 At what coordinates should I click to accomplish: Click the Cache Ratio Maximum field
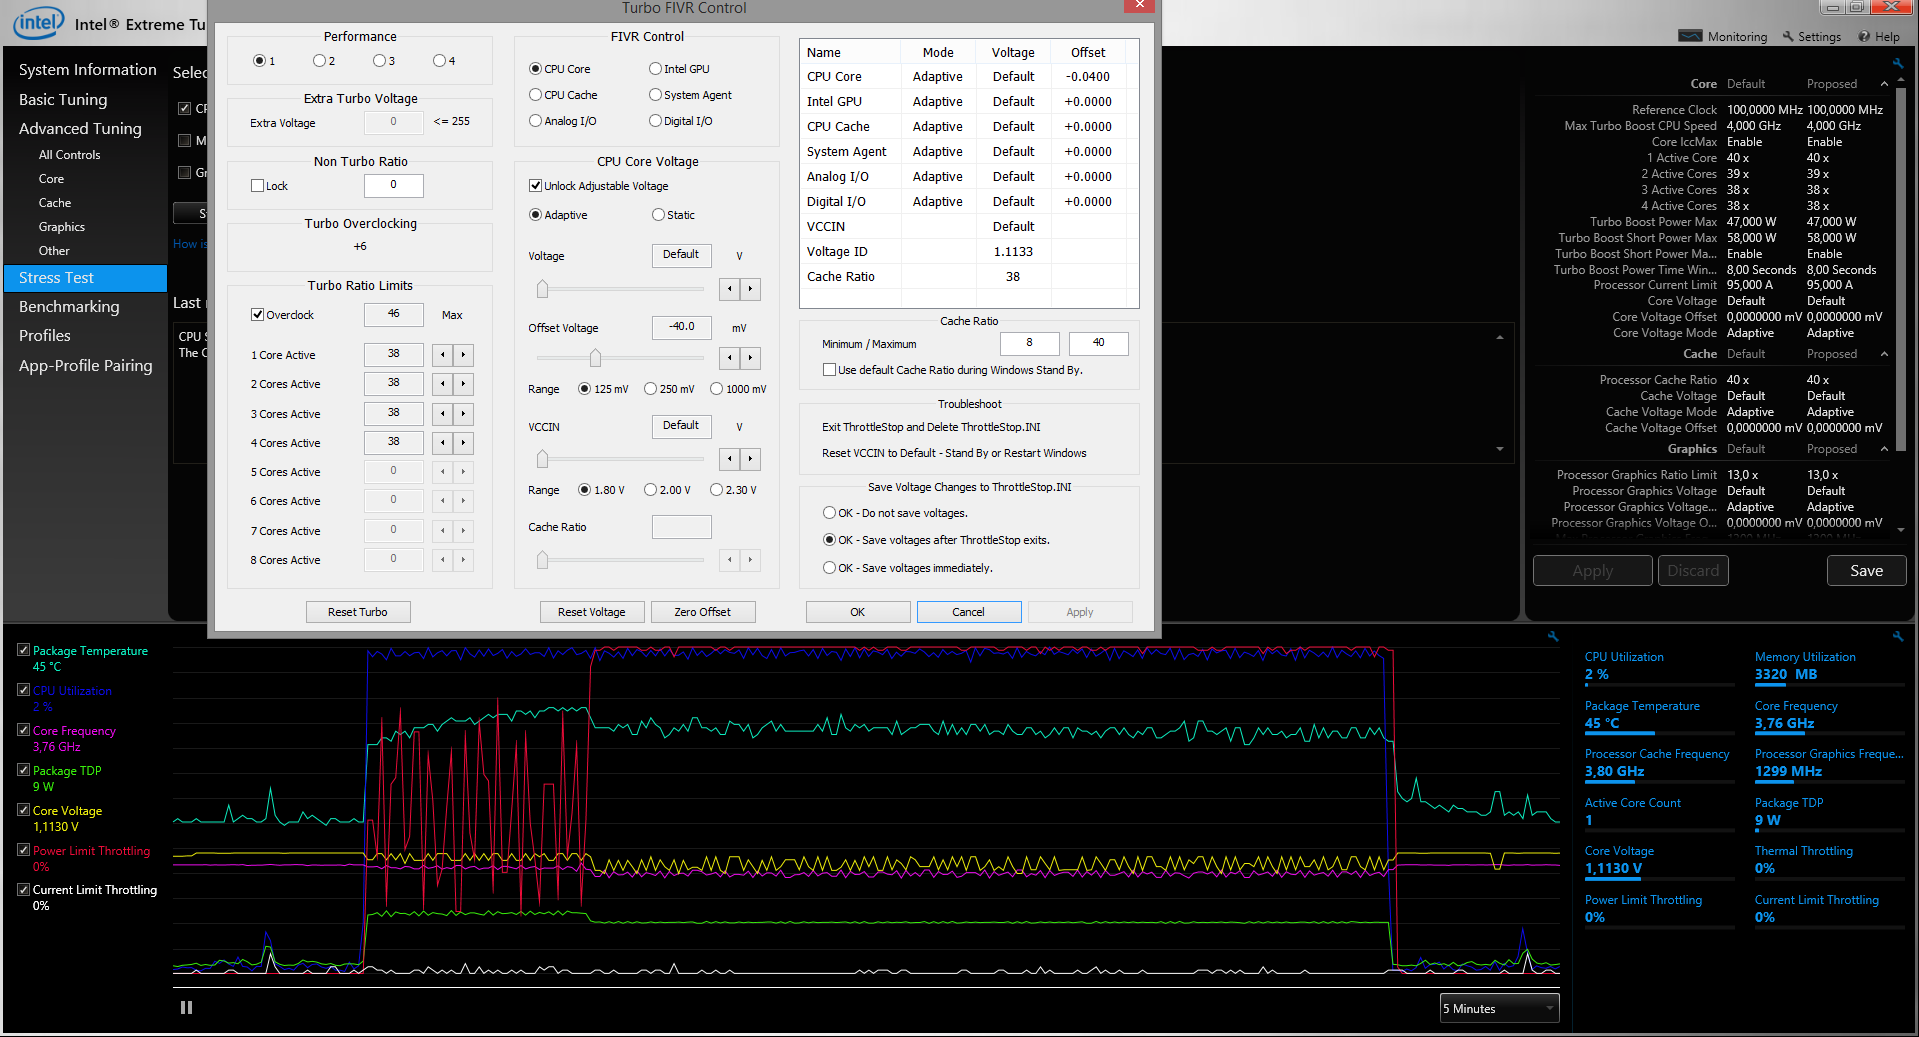(x=1098, y=343)
